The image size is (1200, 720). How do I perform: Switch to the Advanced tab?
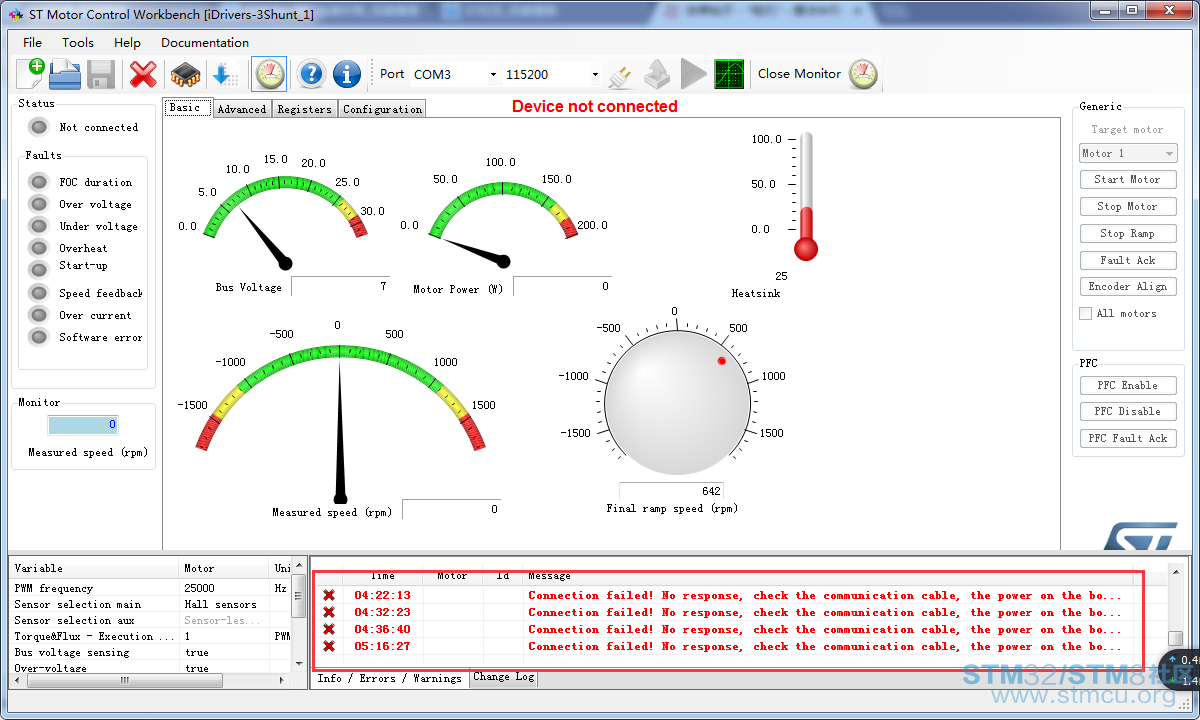pyautogui.click(x=241, y=109)
